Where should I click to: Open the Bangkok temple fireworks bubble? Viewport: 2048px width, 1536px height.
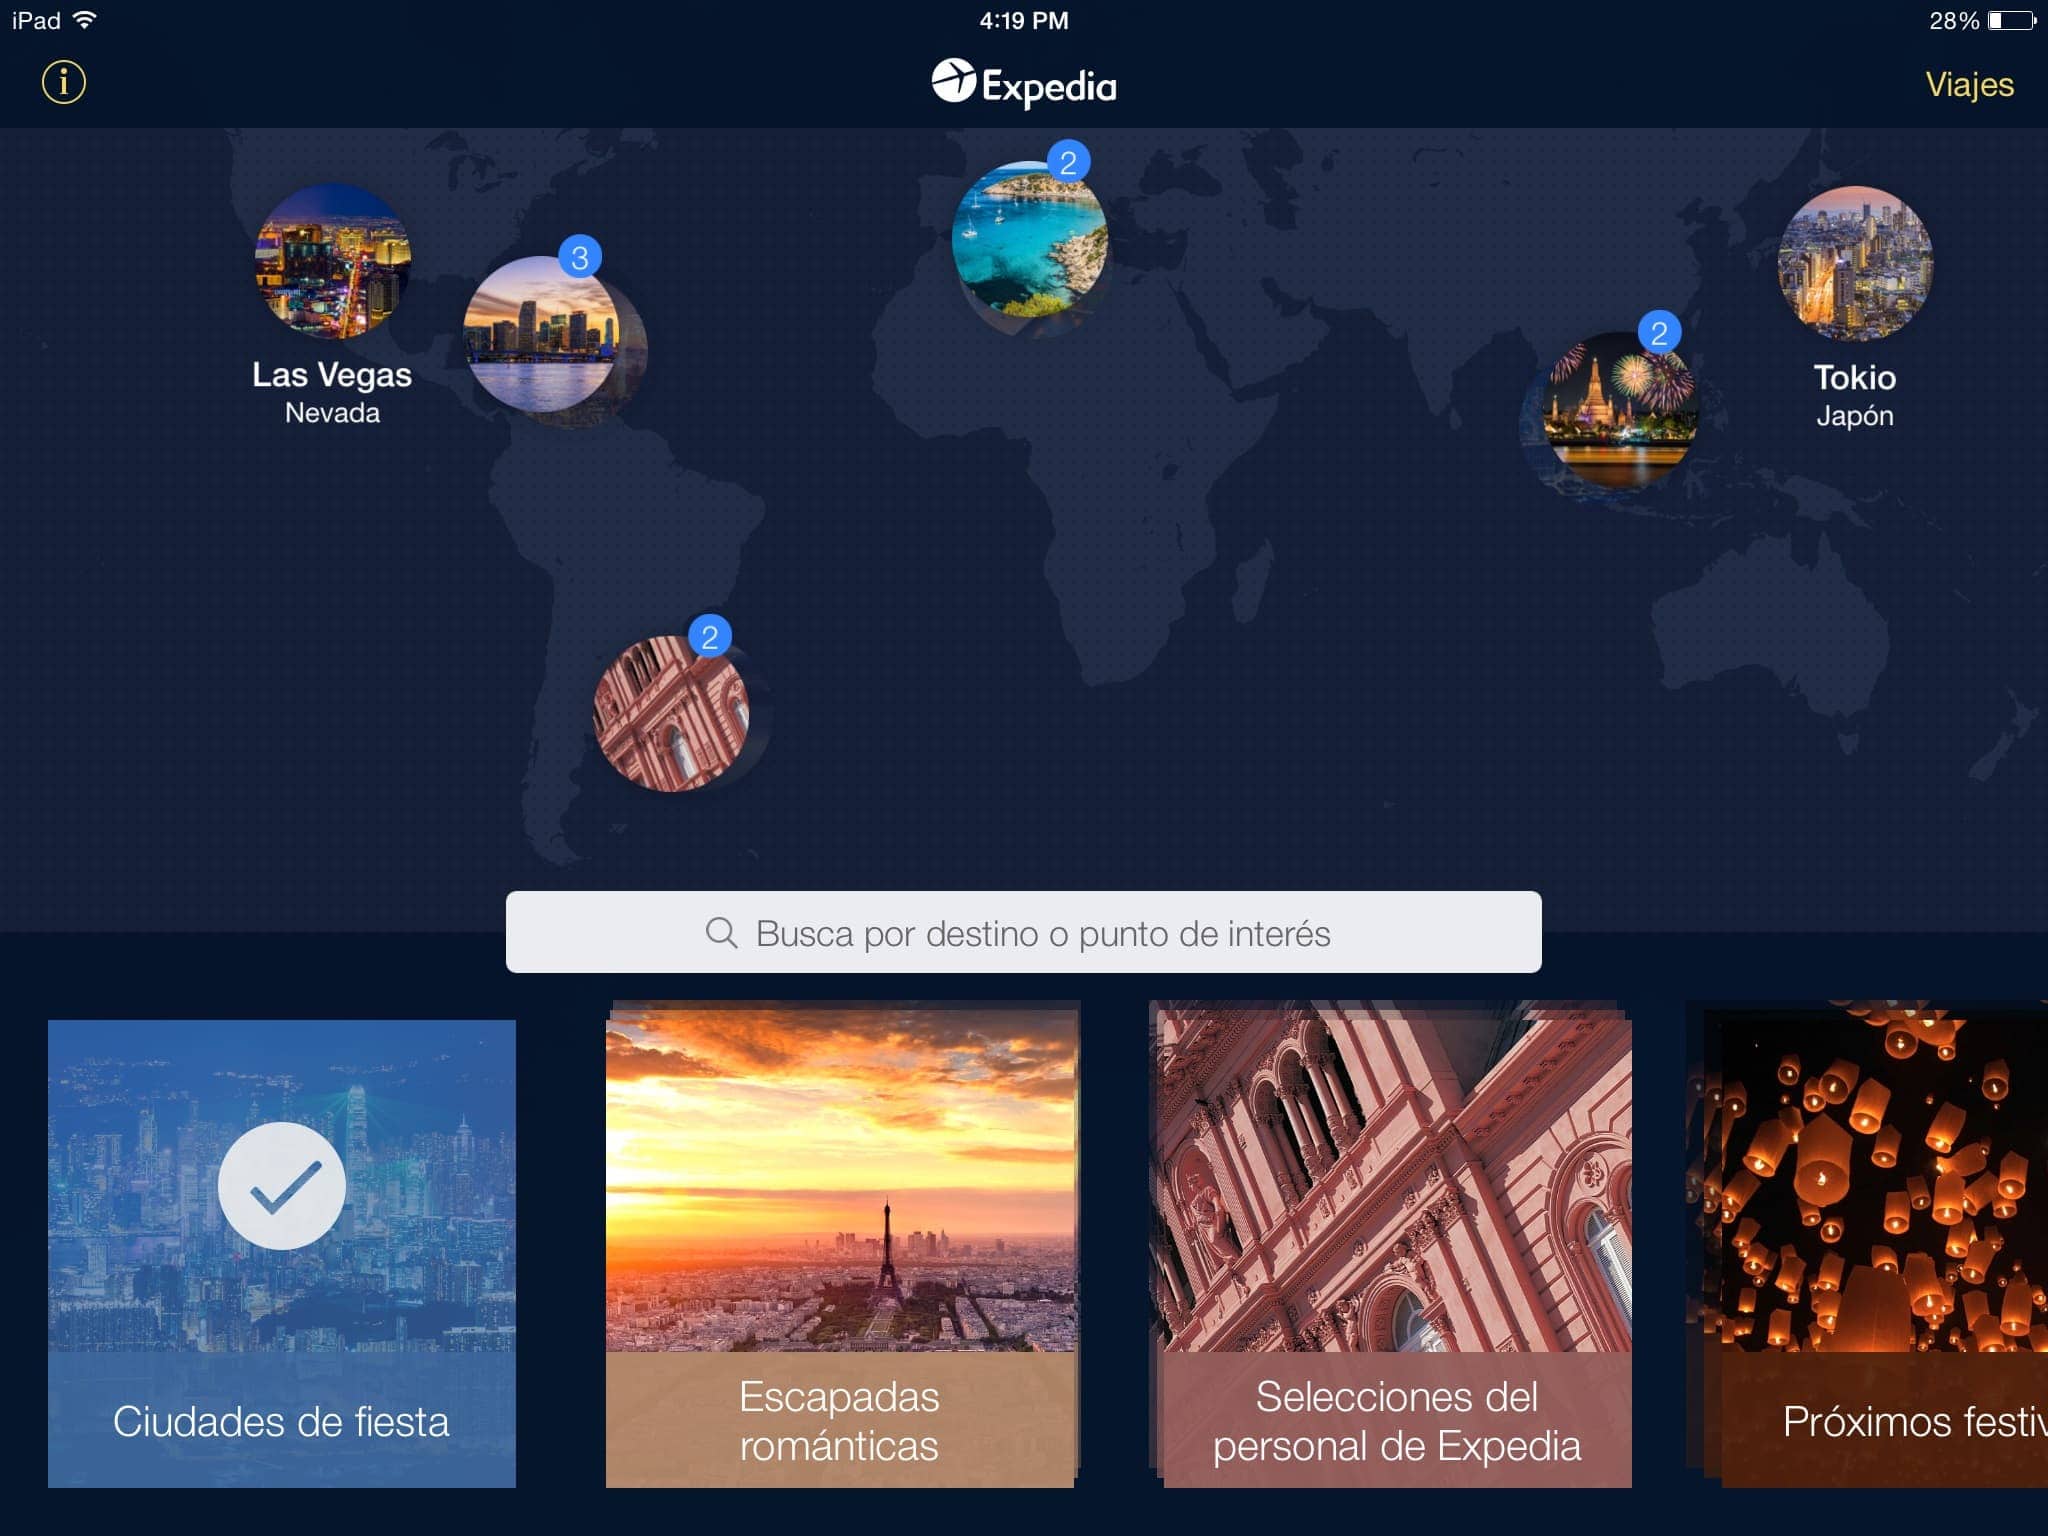pyautogui.click(x=1620, y=409)
